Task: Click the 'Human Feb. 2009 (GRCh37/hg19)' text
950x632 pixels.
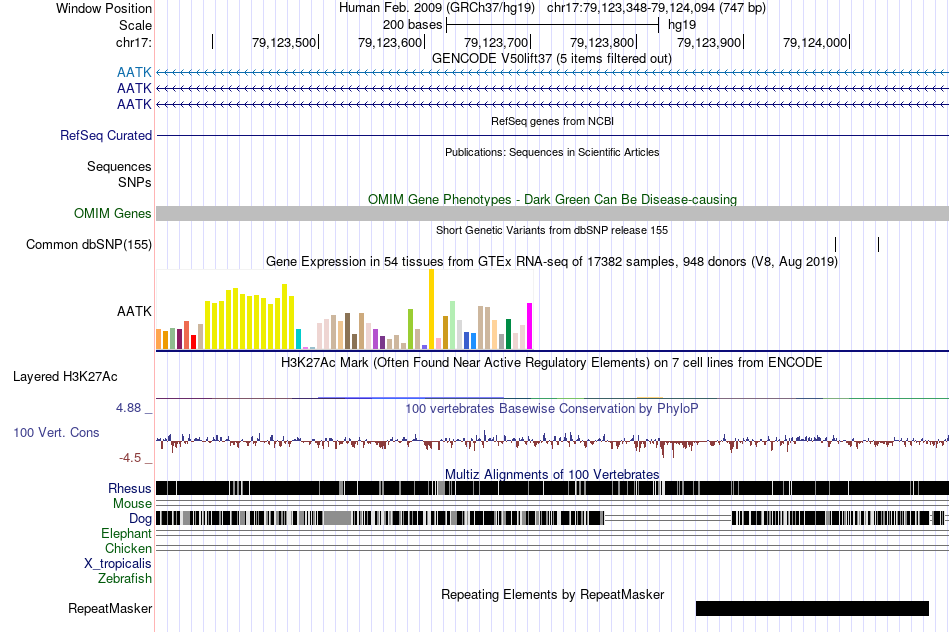Action: click(437, 8)
